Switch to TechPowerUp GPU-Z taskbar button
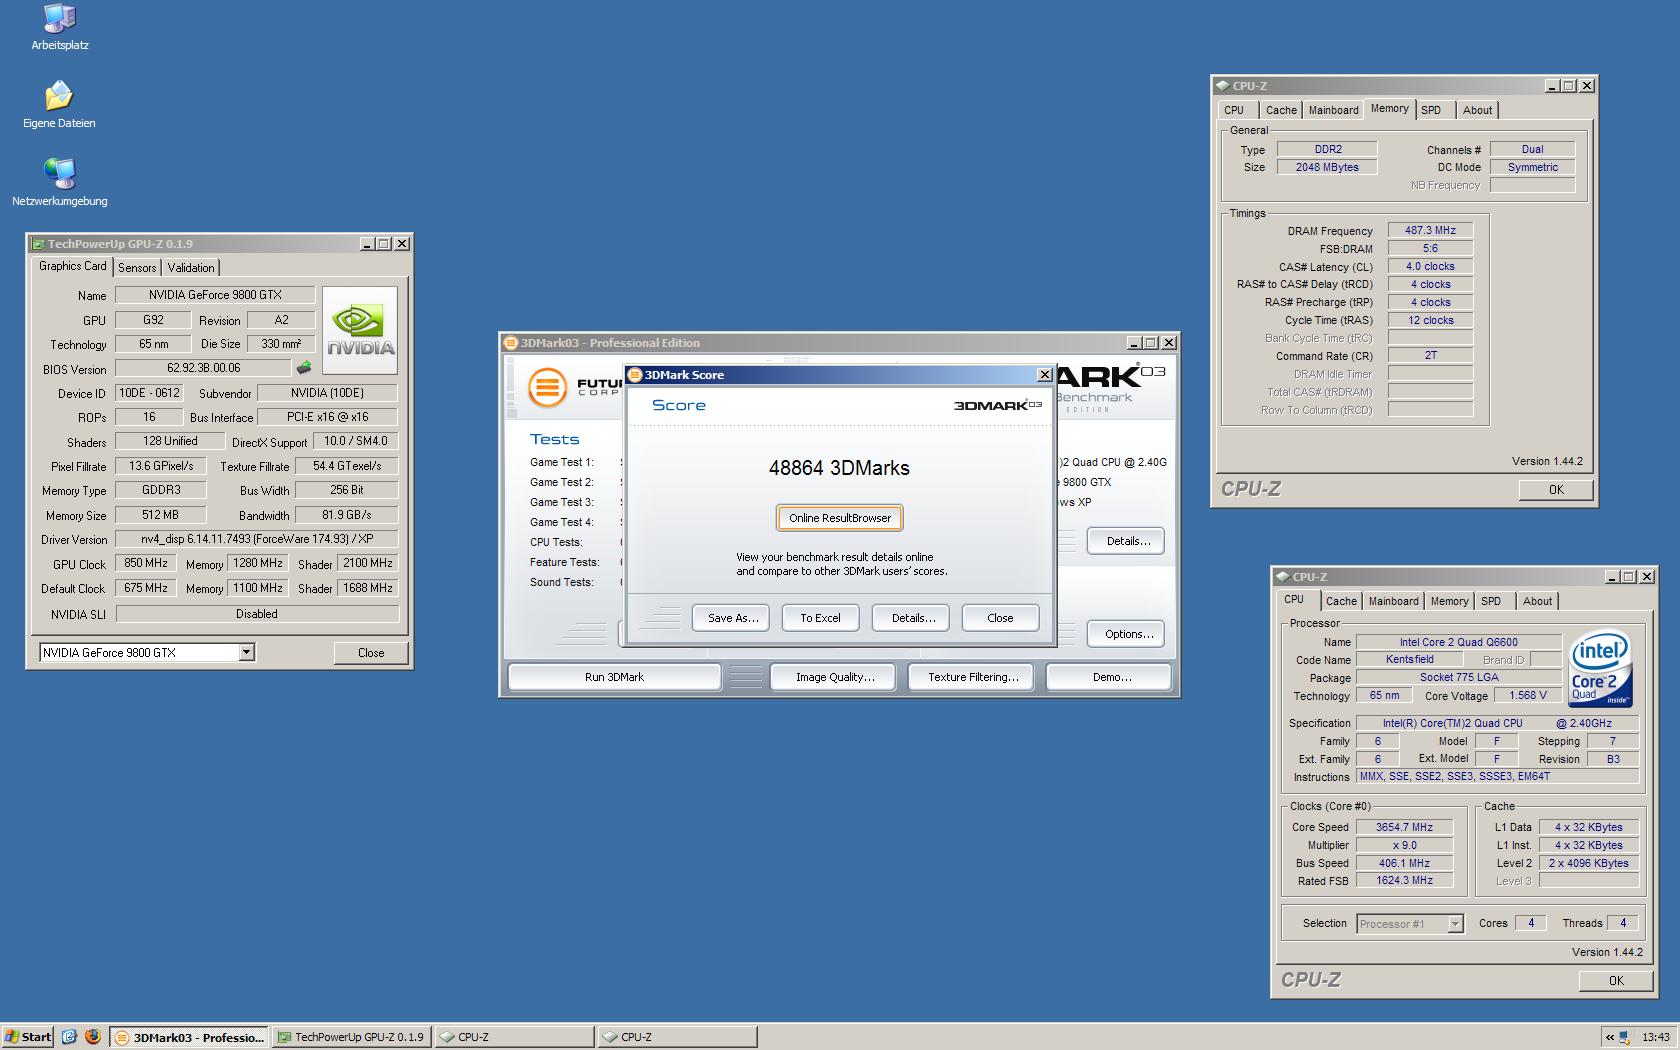This screenshot has width=1680, height=1050. [x=351, y=1037]
